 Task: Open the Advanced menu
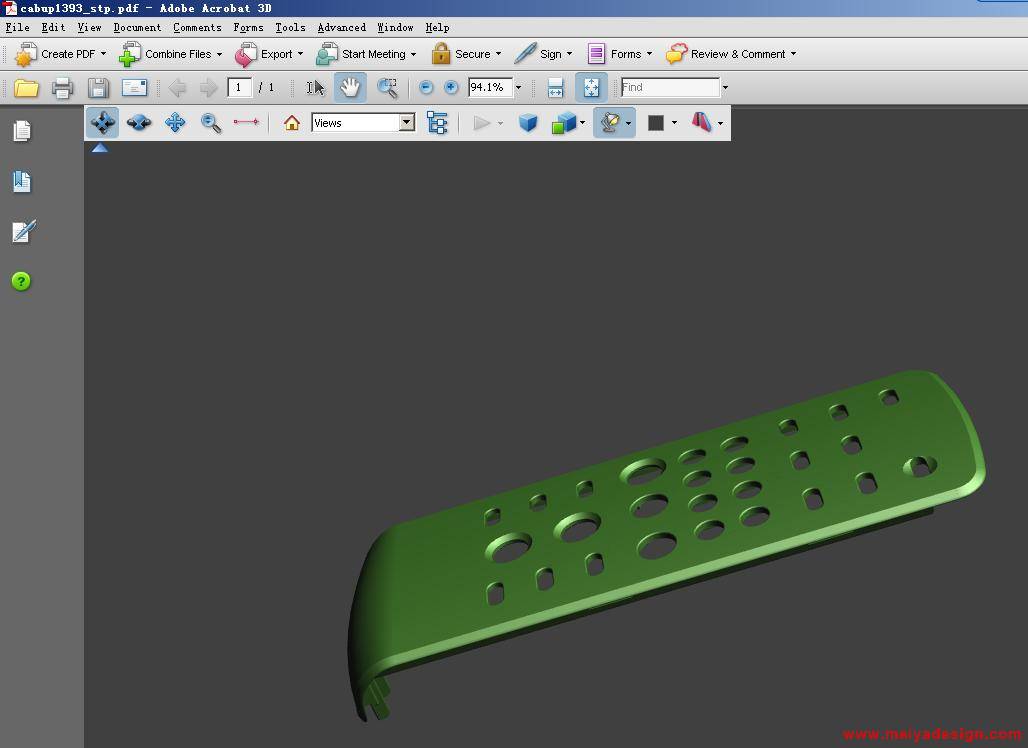[342, 28]
